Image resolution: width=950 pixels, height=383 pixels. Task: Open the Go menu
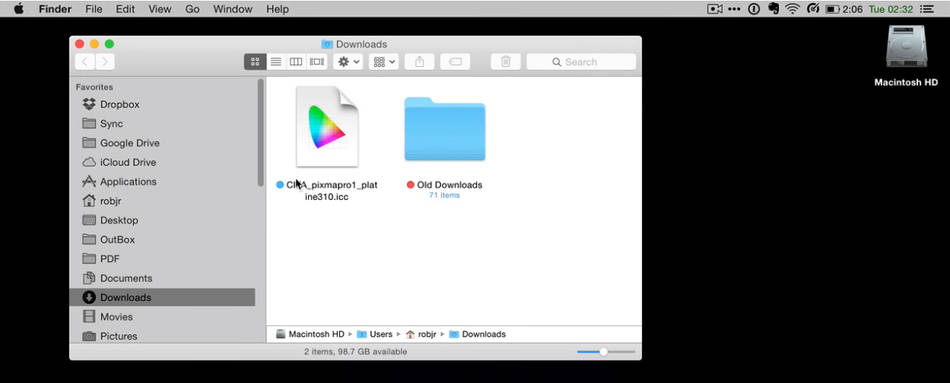pyautogui.click(x=192, y=9)
